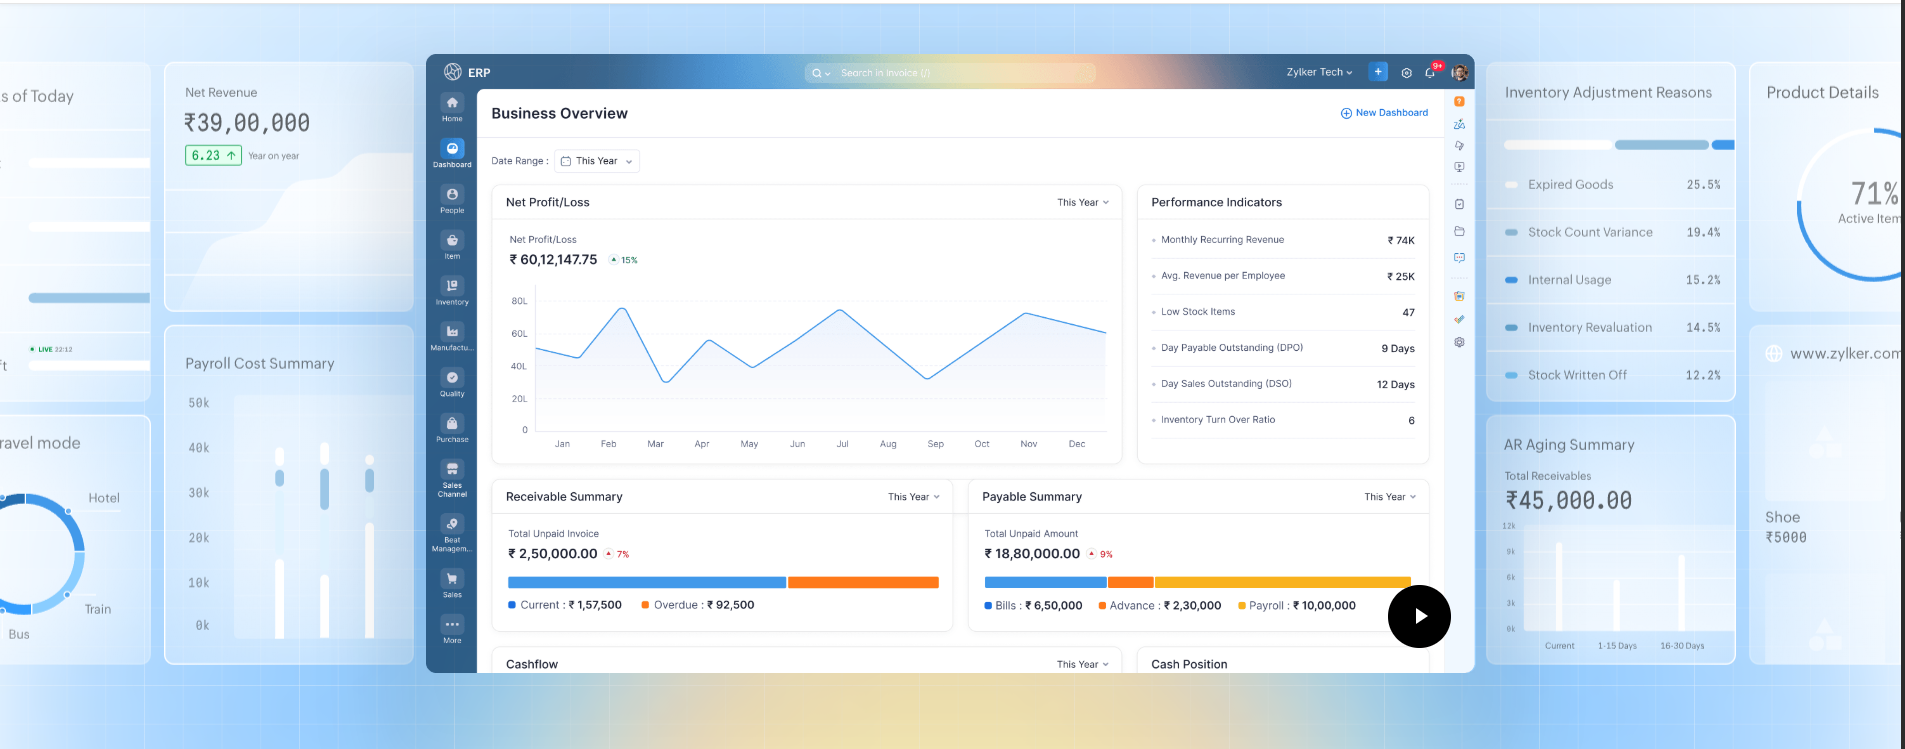Viewport: 1905px width, 749px height.
Task: Click the New Dashboard link
Action: click(x=1384, y=113)
